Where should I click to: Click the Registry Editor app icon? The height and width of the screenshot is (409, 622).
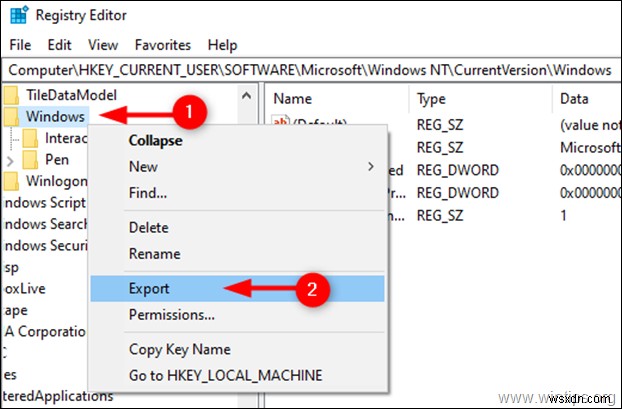coord(19,15)
